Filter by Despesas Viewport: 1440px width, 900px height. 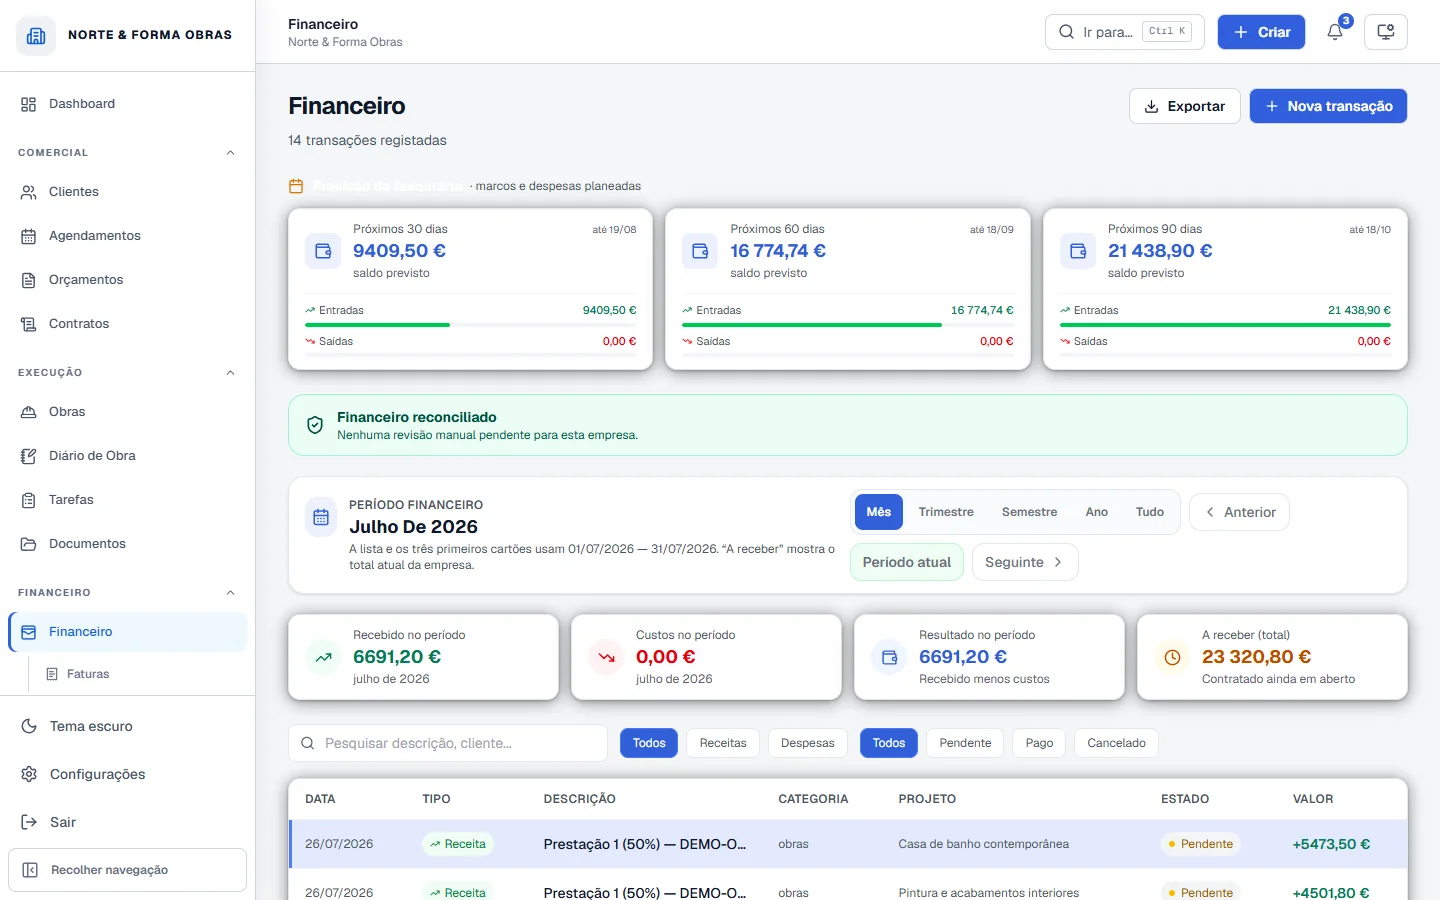click(x=808, y=743)
